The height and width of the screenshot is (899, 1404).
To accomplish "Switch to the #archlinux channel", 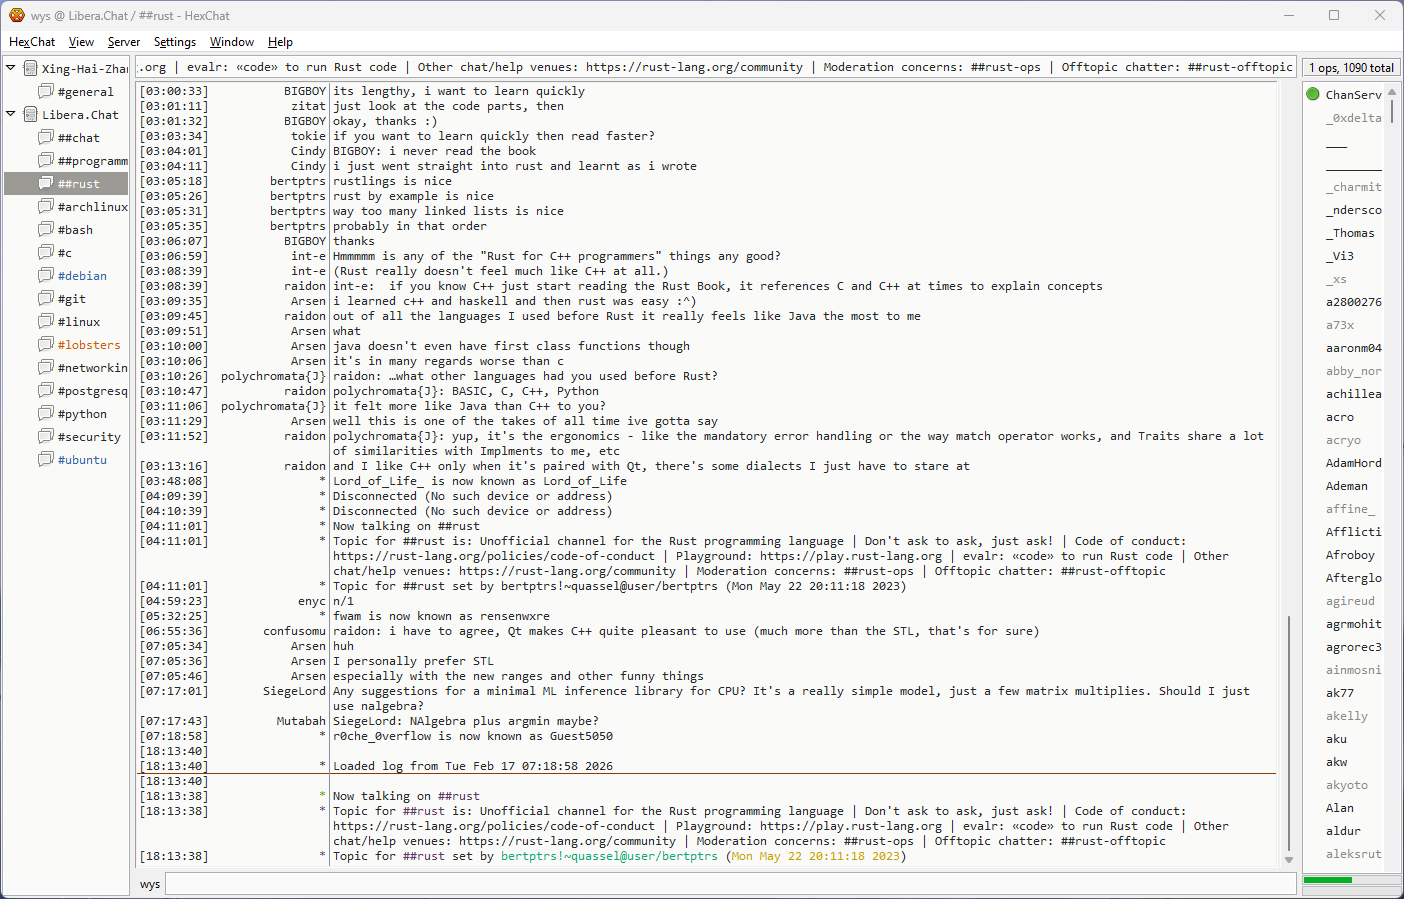I will 92,207.
